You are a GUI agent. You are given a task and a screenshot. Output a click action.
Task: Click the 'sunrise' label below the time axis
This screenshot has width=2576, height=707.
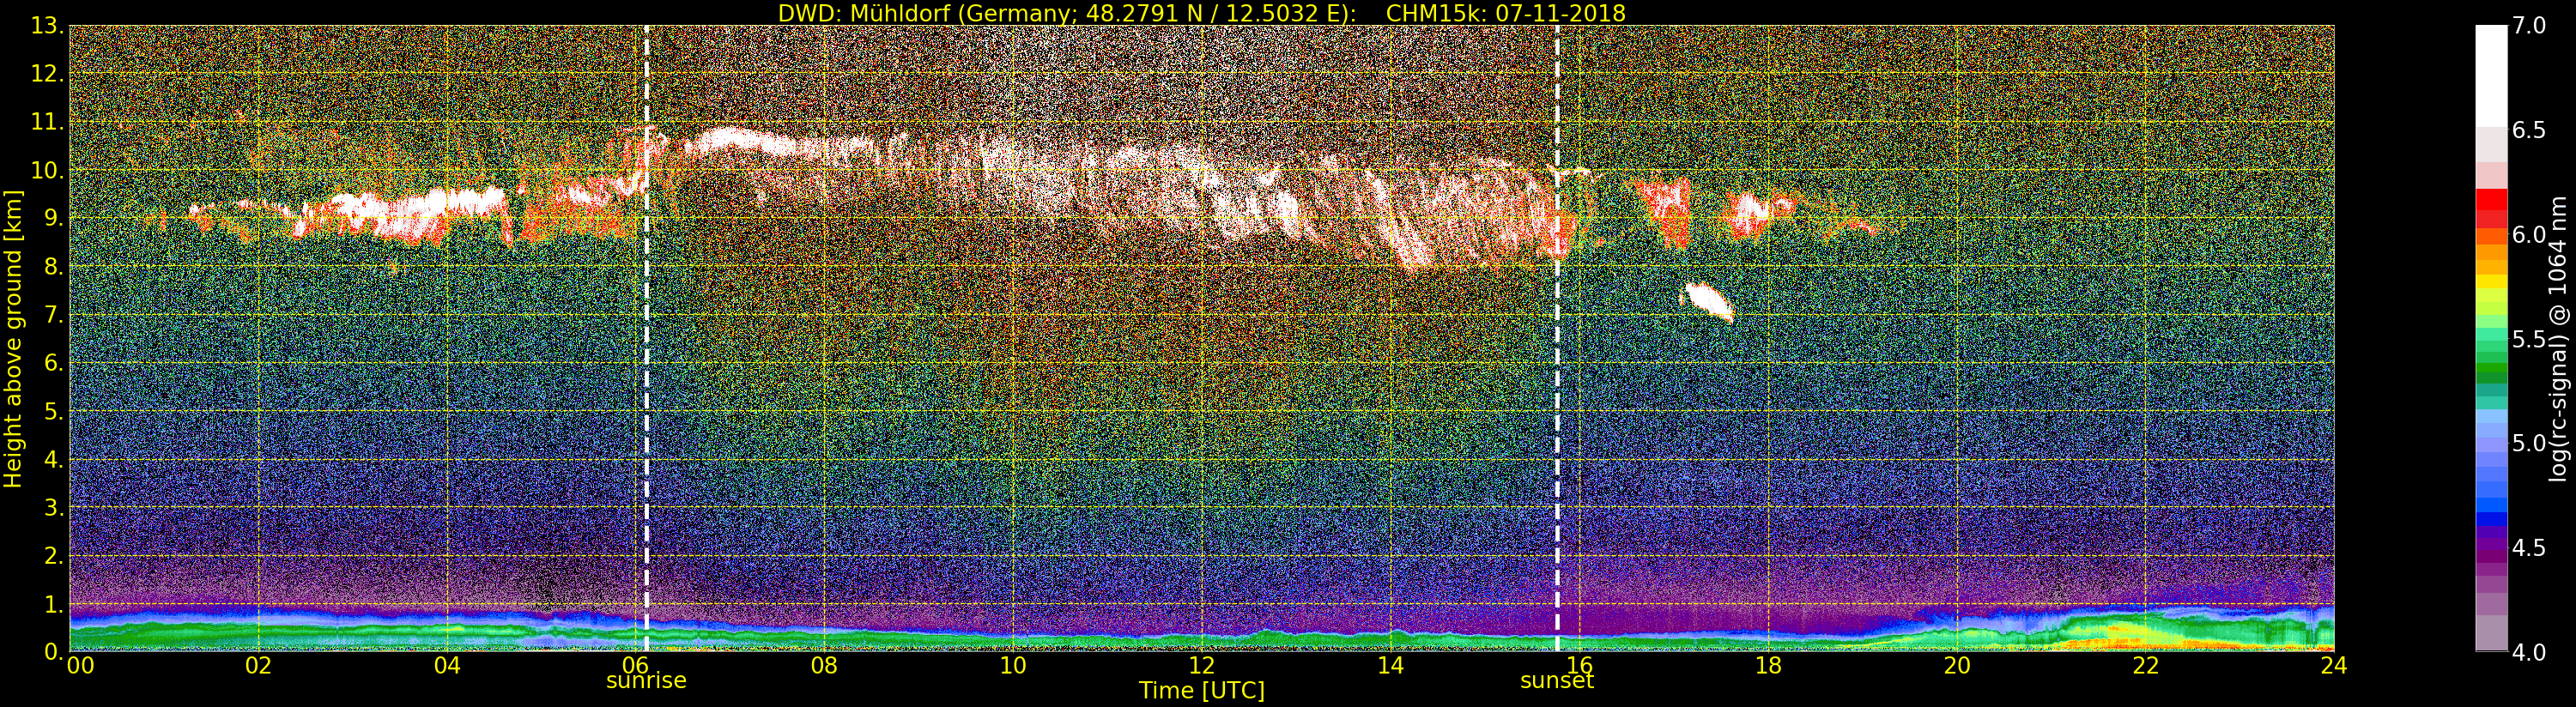pos(646,681)
